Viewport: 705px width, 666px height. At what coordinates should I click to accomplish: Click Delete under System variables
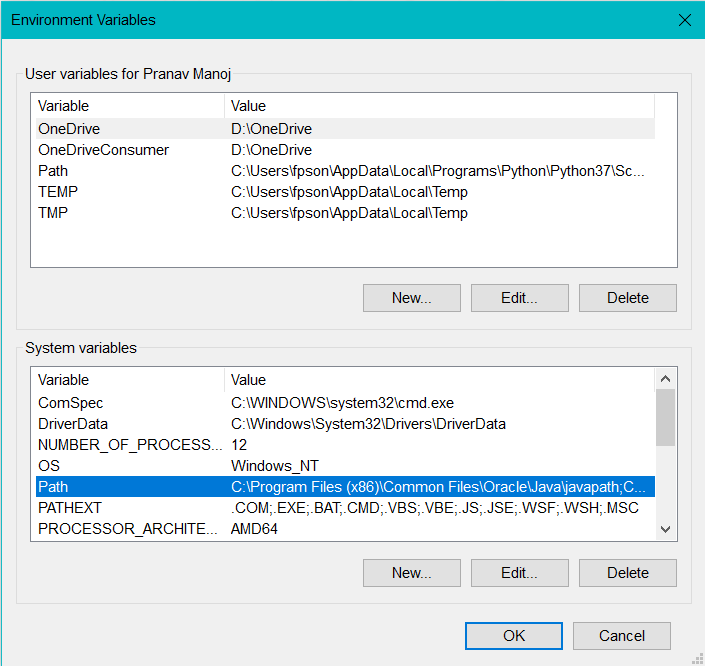627,573
